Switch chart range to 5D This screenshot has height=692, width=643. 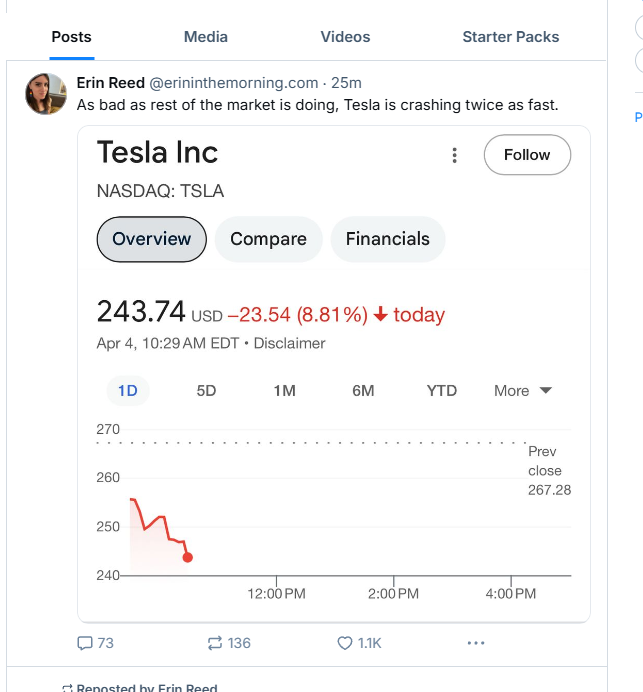206,391
